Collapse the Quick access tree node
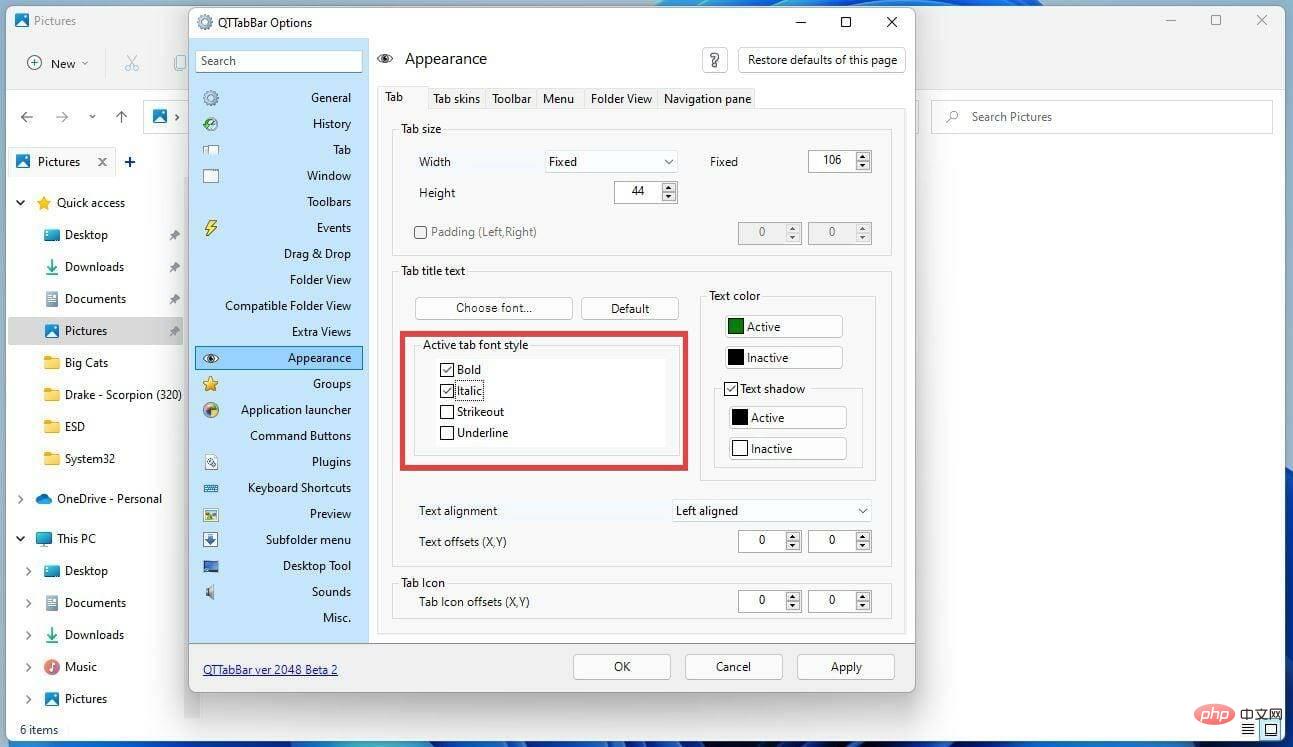The width and height of the screenshot is (1293, 747). (21, 203)
